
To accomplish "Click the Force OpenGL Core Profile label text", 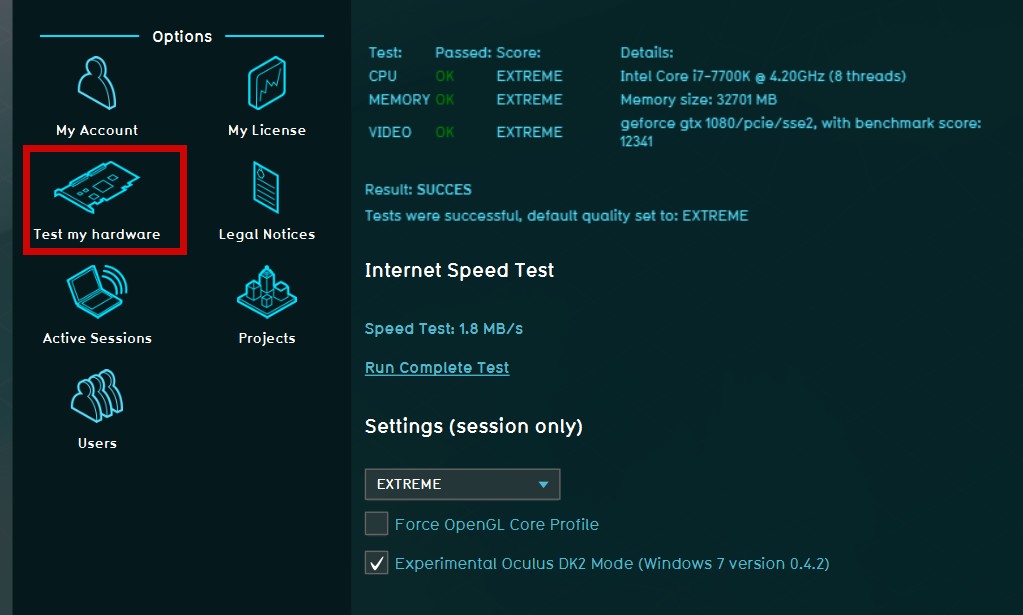I will click(497, 524).
